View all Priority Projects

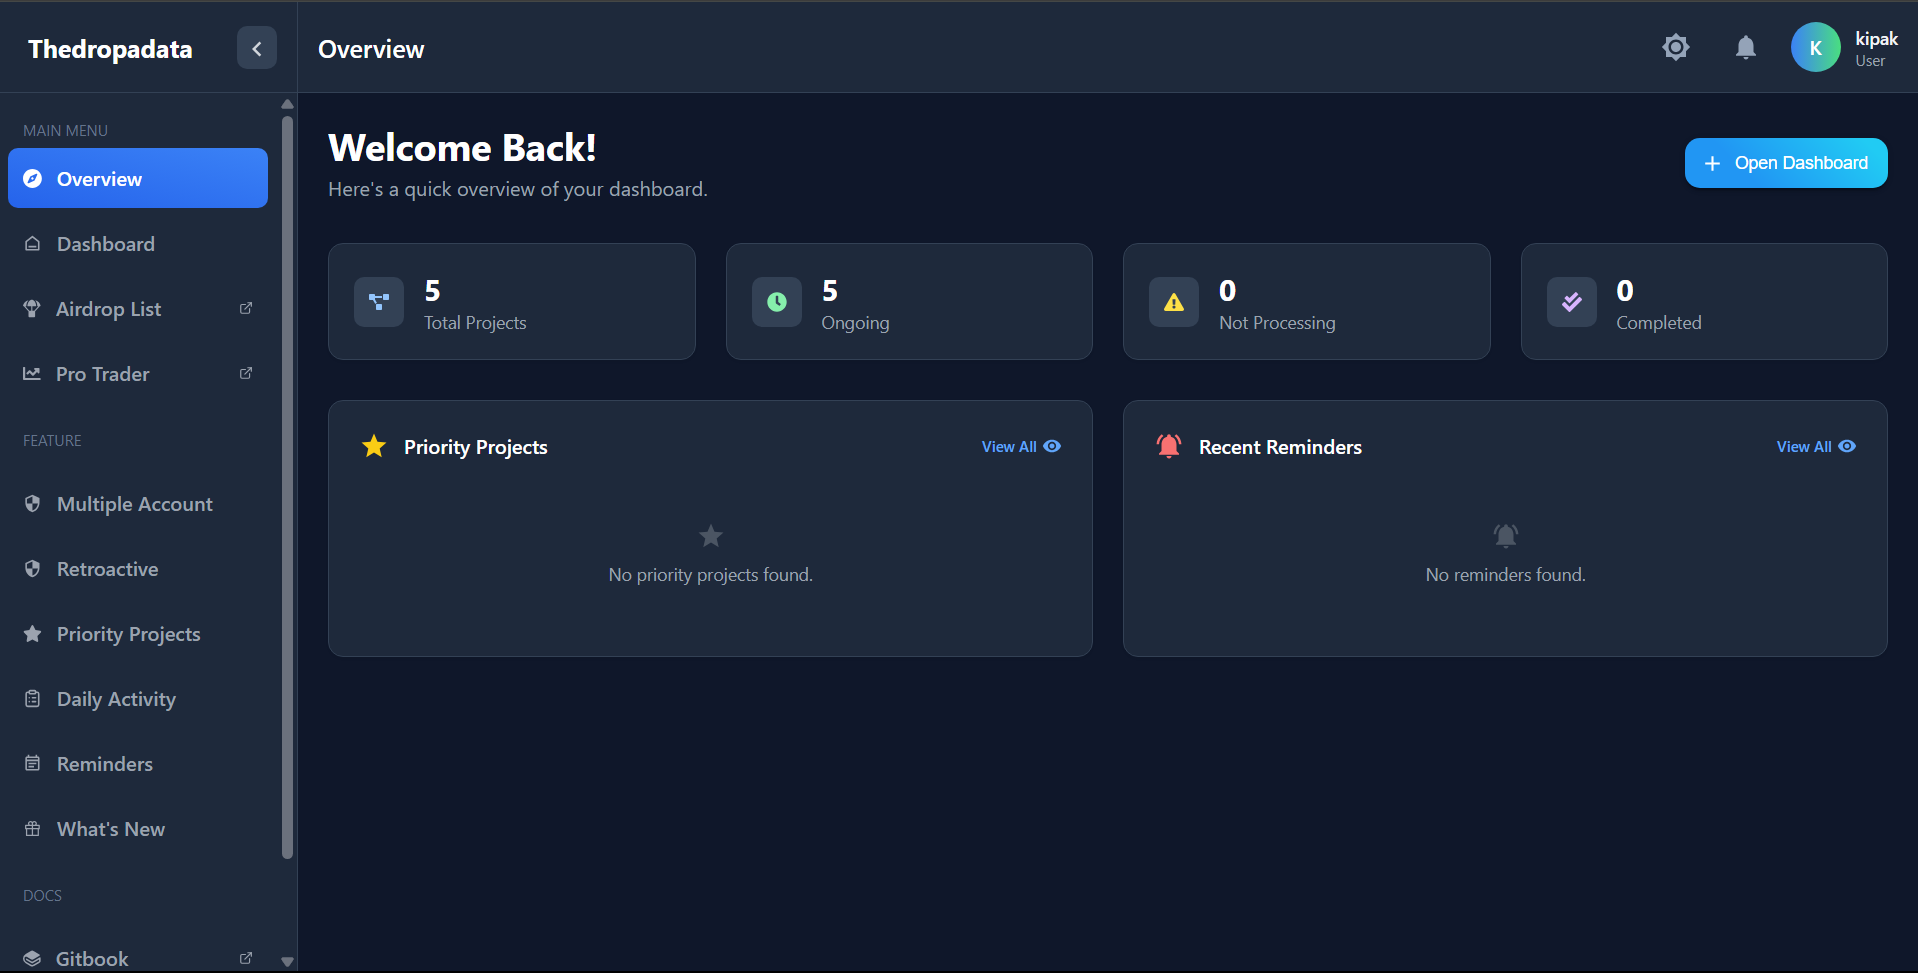point(1020,447)
